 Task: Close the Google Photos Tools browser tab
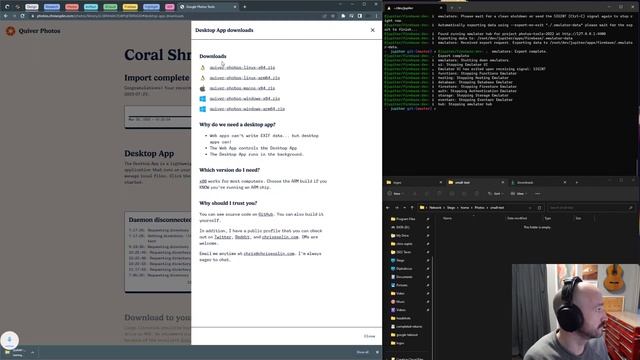coord(235,7)
